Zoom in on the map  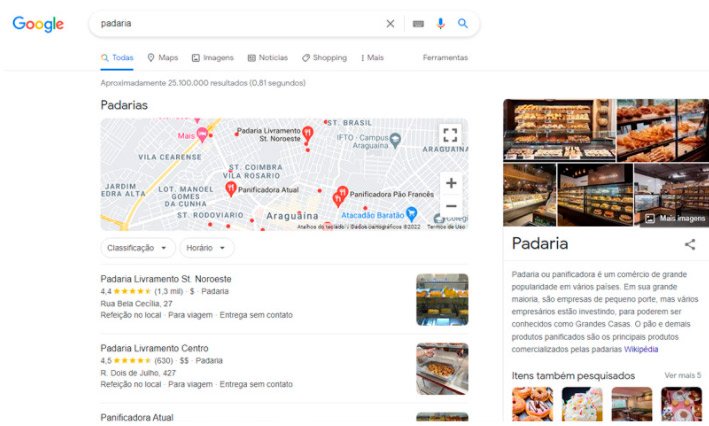451,183
